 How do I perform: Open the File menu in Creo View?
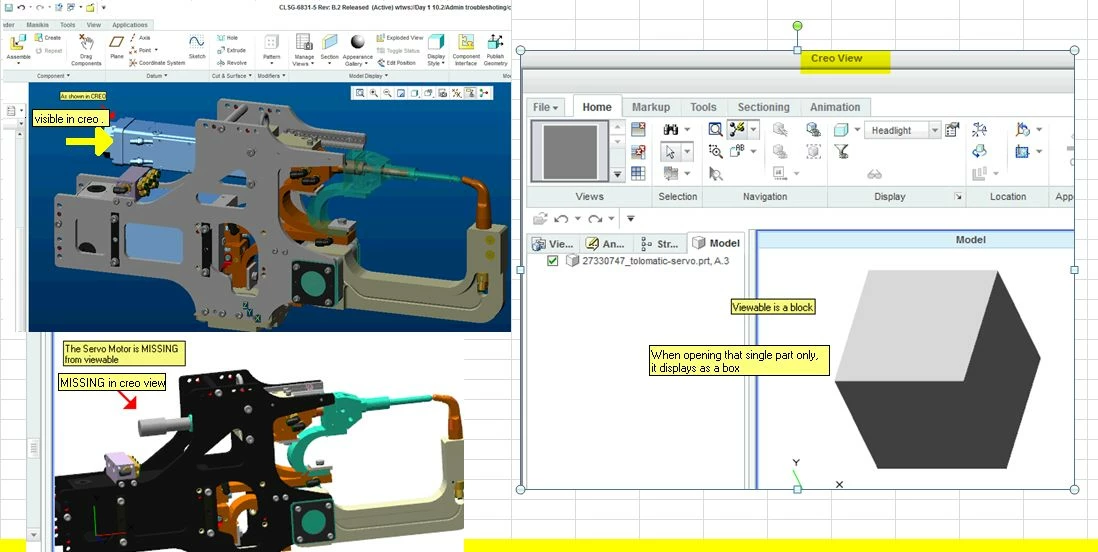(545, 107)
